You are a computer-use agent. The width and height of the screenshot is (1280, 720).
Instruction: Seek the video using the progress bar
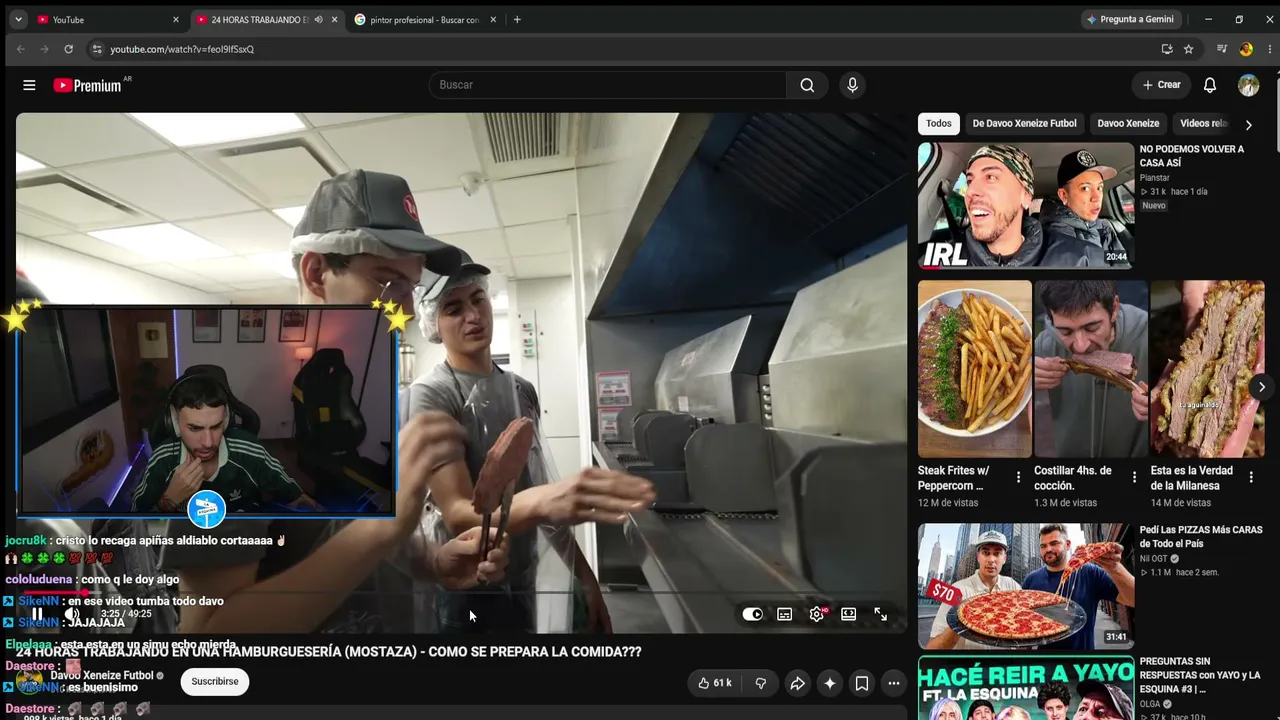[x=461, y=592]
